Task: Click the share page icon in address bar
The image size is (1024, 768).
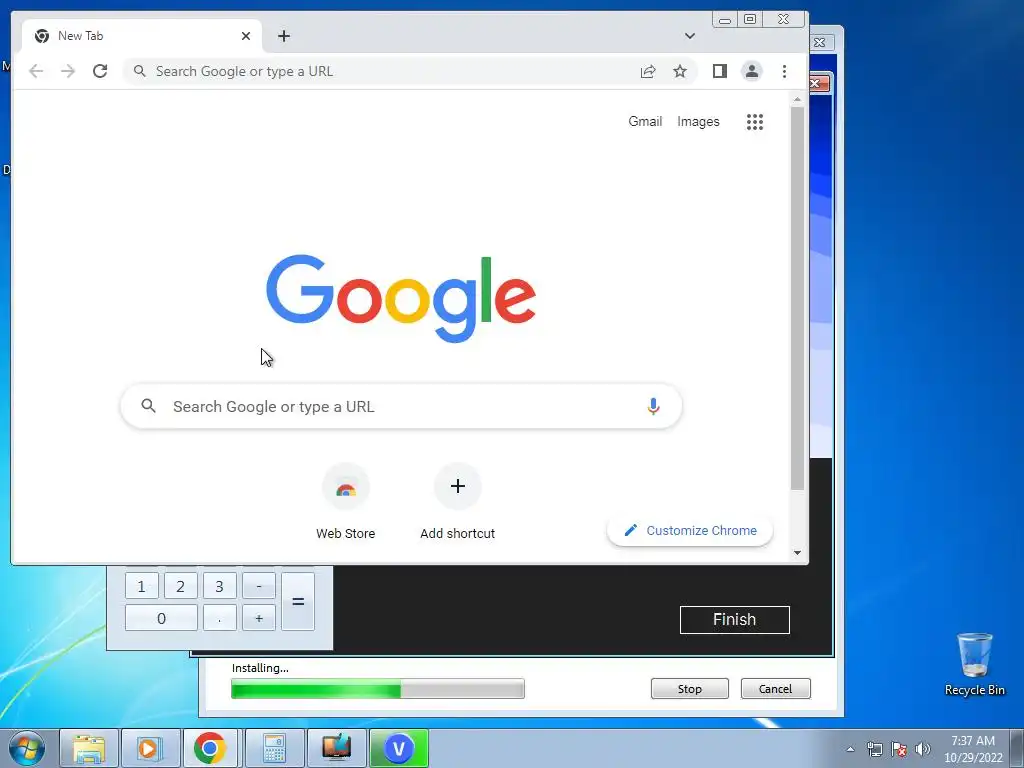Action: [x=648, y=71]
